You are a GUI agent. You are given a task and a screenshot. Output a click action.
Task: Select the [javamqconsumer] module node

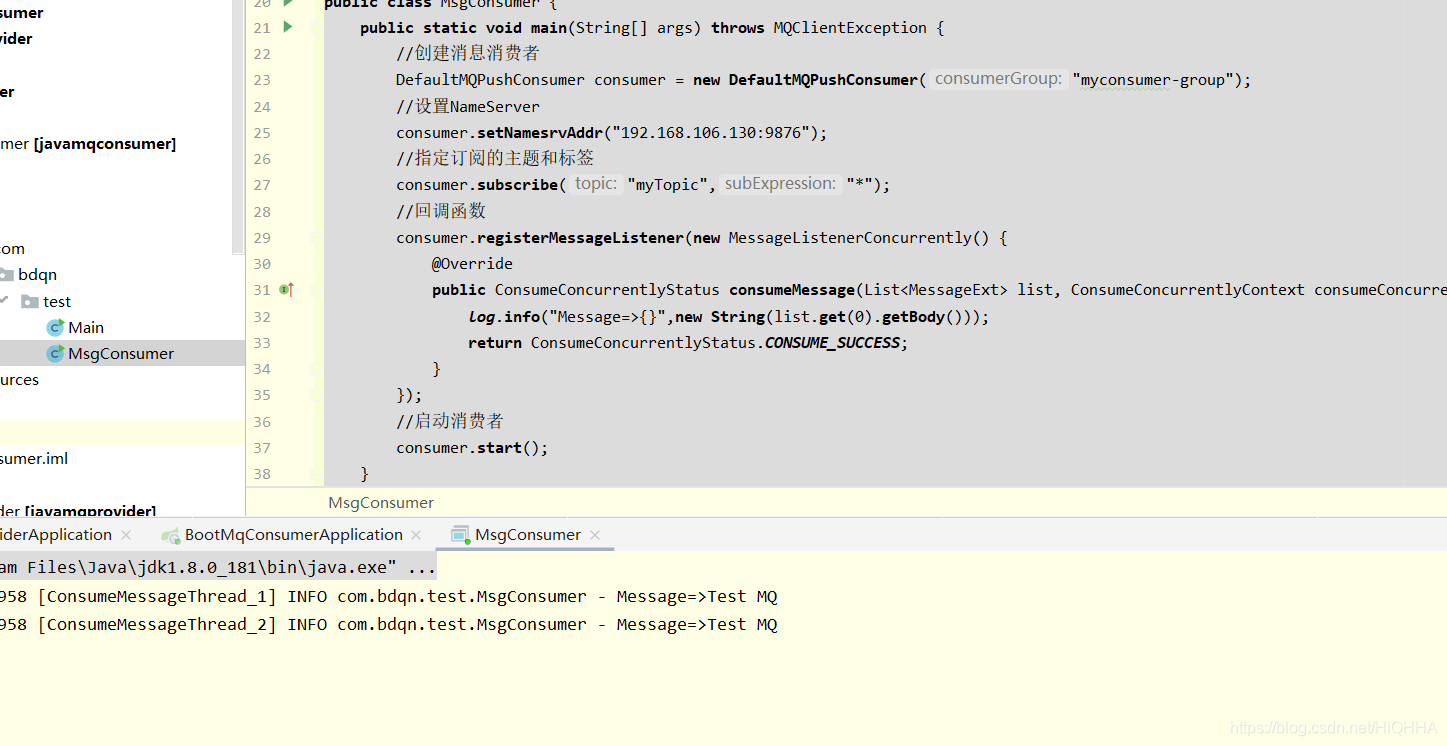88,144
